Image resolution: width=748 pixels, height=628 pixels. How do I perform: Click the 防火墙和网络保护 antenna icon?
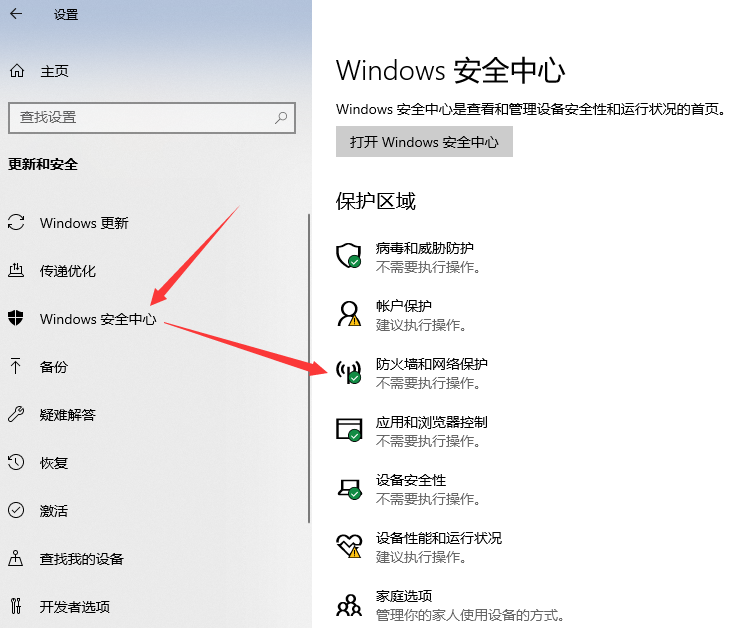349,372
